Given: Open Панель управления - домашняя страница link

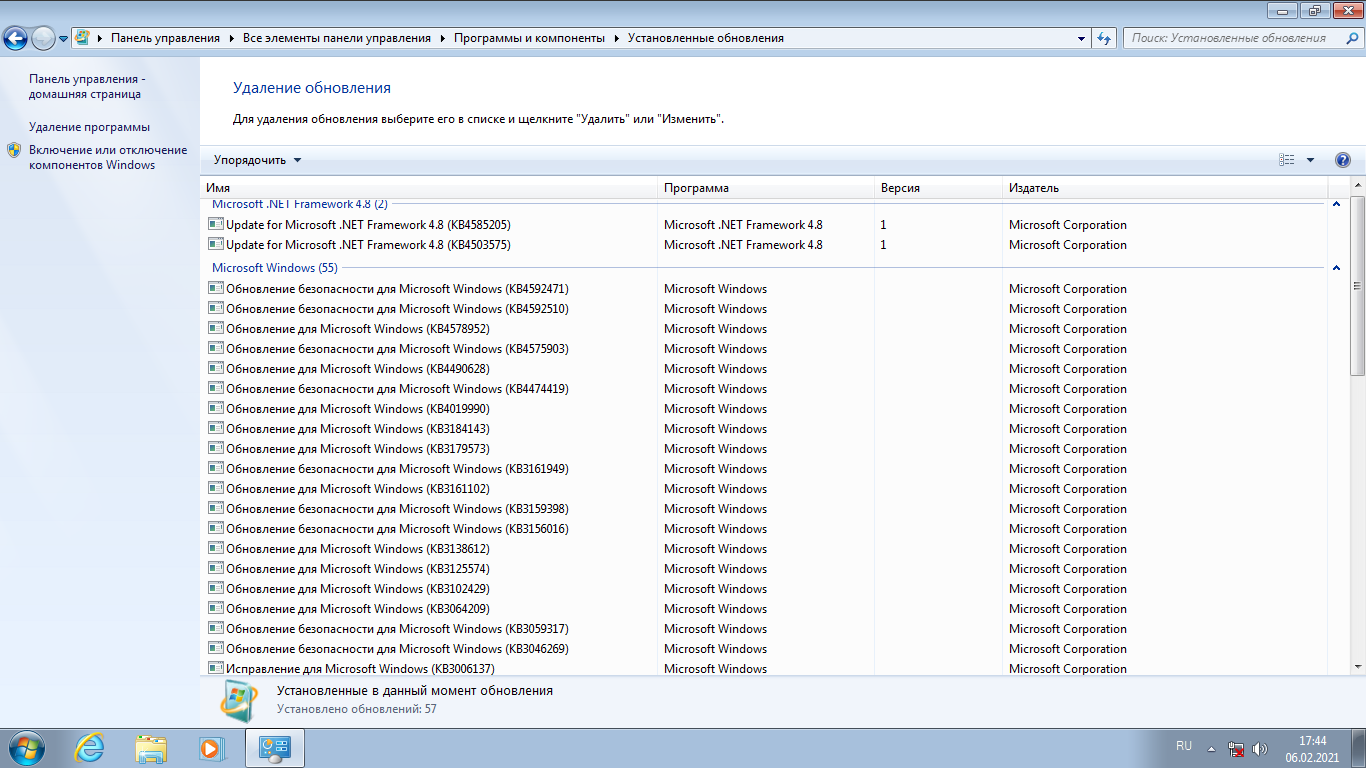Looking at the screenshot, I should point(88,86).
